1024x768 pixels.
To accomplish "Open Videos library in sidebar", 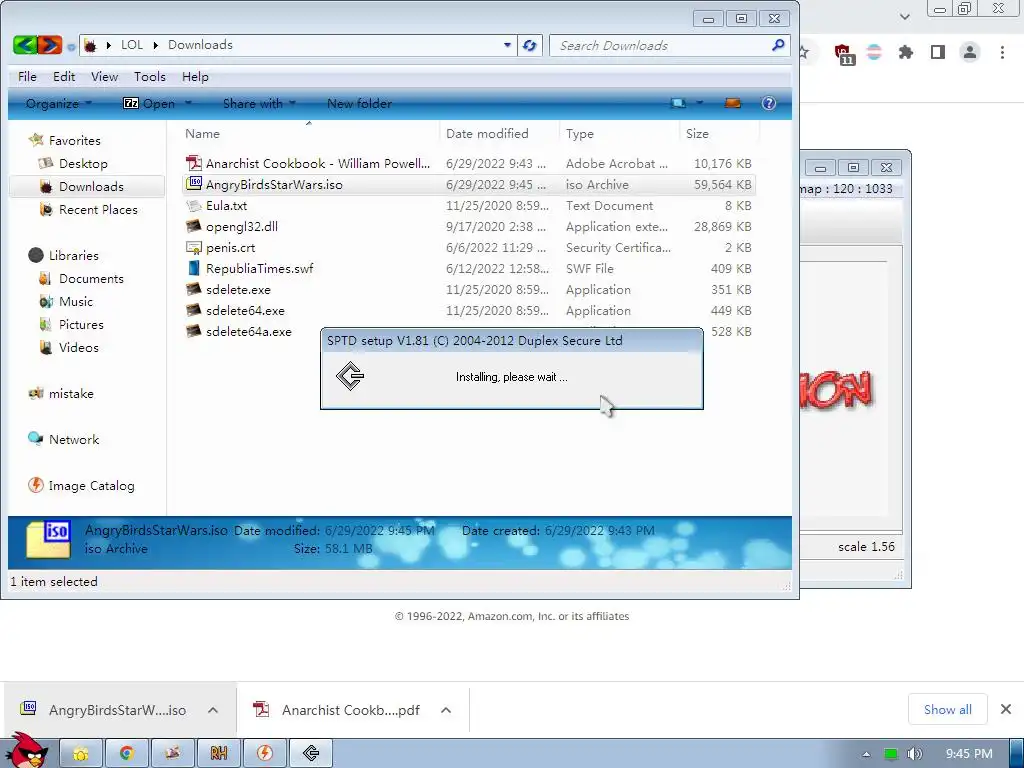I will pos(78,347).
